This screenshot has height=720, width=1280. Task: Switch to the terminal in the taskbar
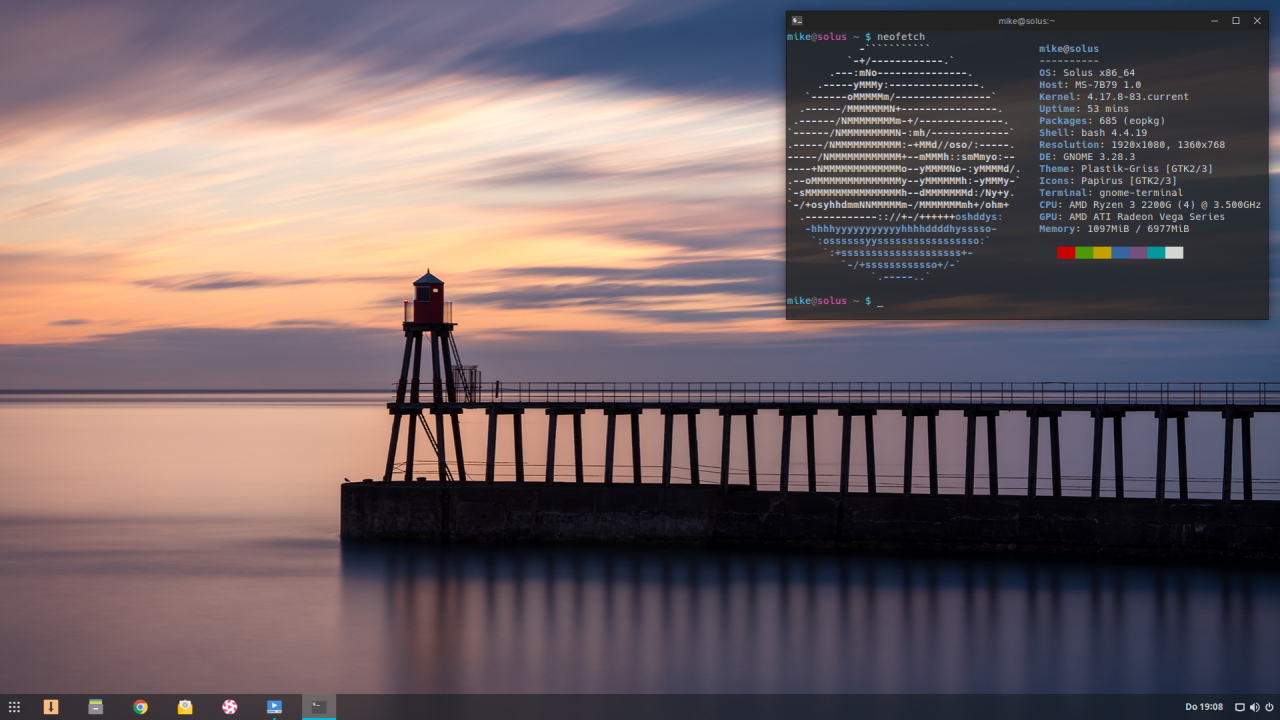point(319,707)
